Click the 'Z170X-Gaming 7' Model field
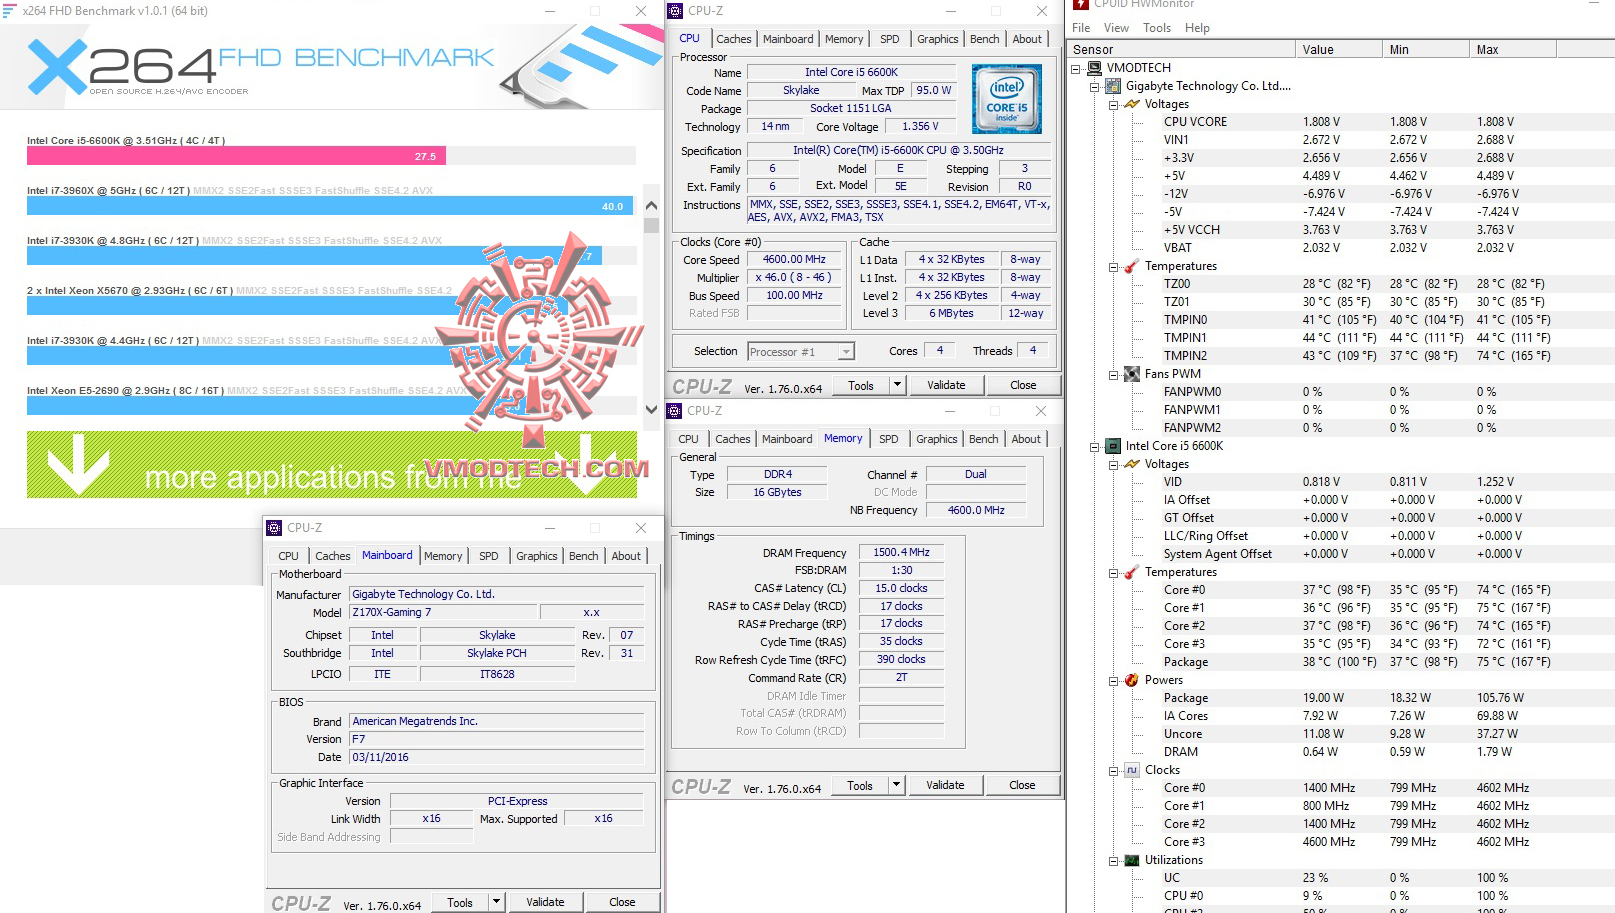1615x913 pixels. coord(443,612)
